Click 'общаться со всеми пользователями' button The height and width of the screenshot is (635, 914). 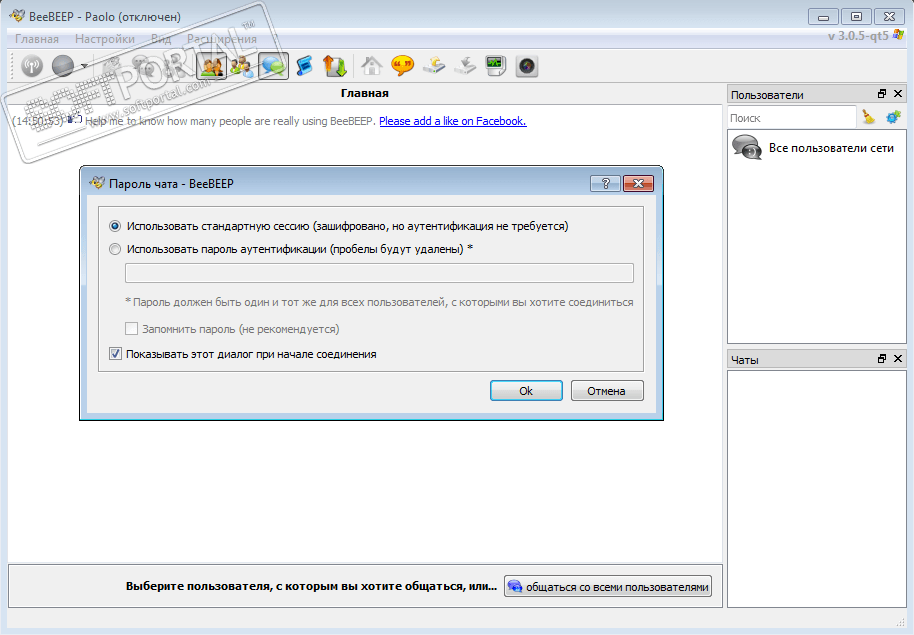coord(608,587)
